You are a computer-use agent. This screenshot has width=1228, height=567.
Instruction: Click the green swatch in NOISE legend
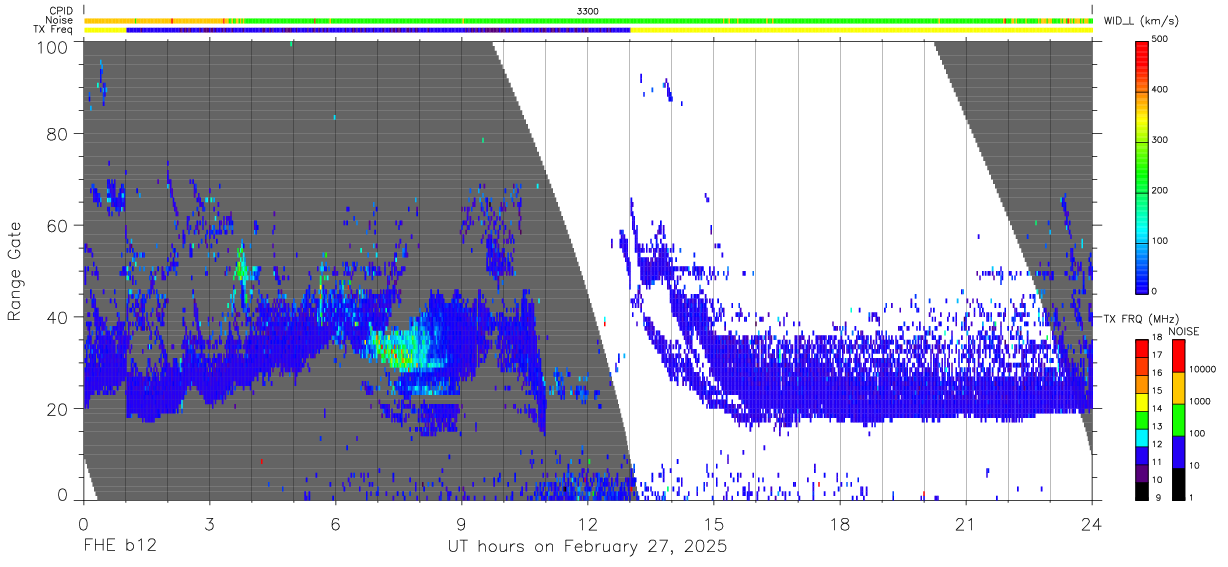(x=1177, y=420)
